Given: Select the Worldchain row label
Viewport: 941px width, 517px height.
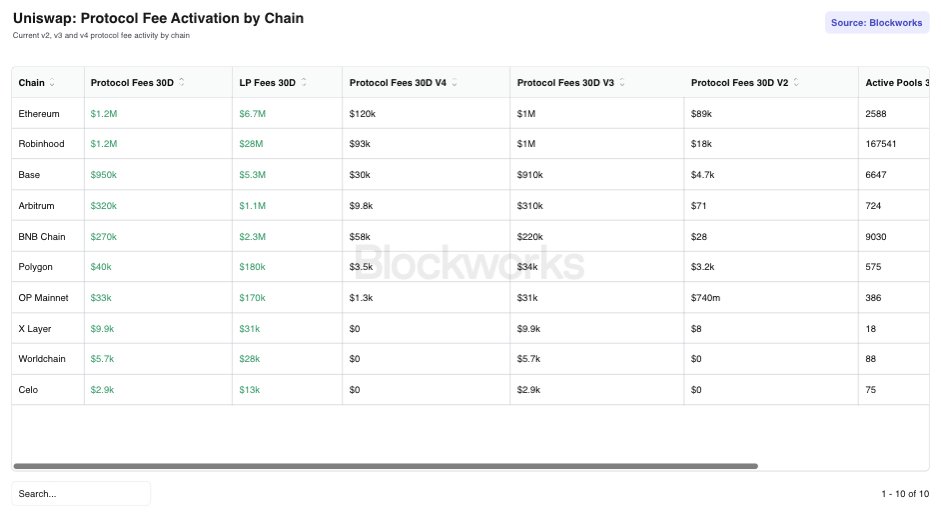Looking at the screenshot, I should 41,358.
